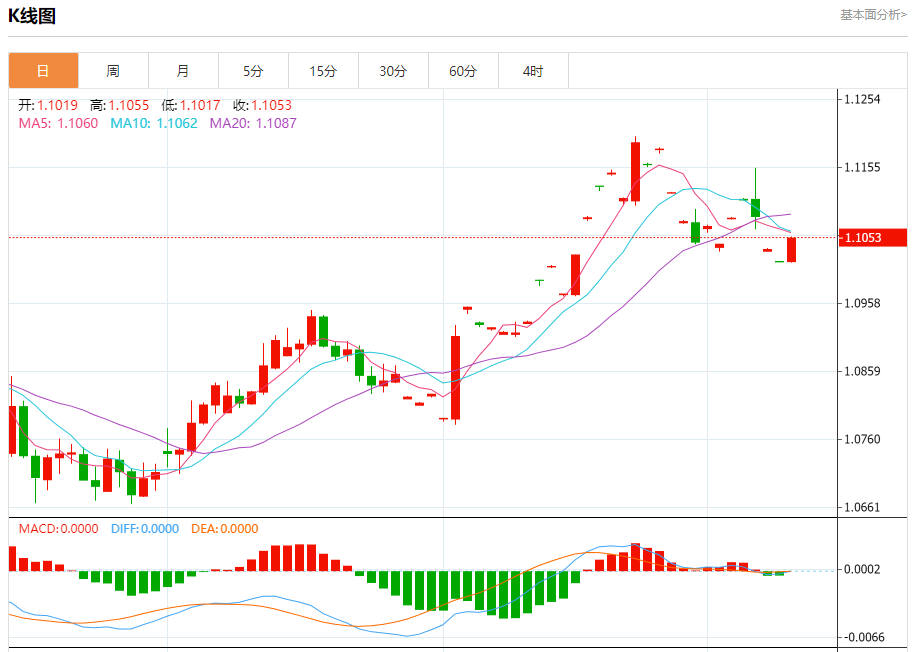
Task: Switch to the 4时 chart tab
Action: (533, 71)
